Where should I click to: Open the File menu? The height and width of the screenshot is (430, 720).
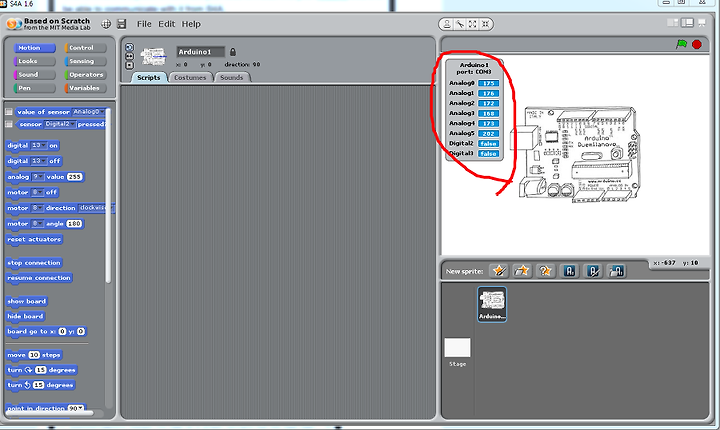(x=144, y=24)
